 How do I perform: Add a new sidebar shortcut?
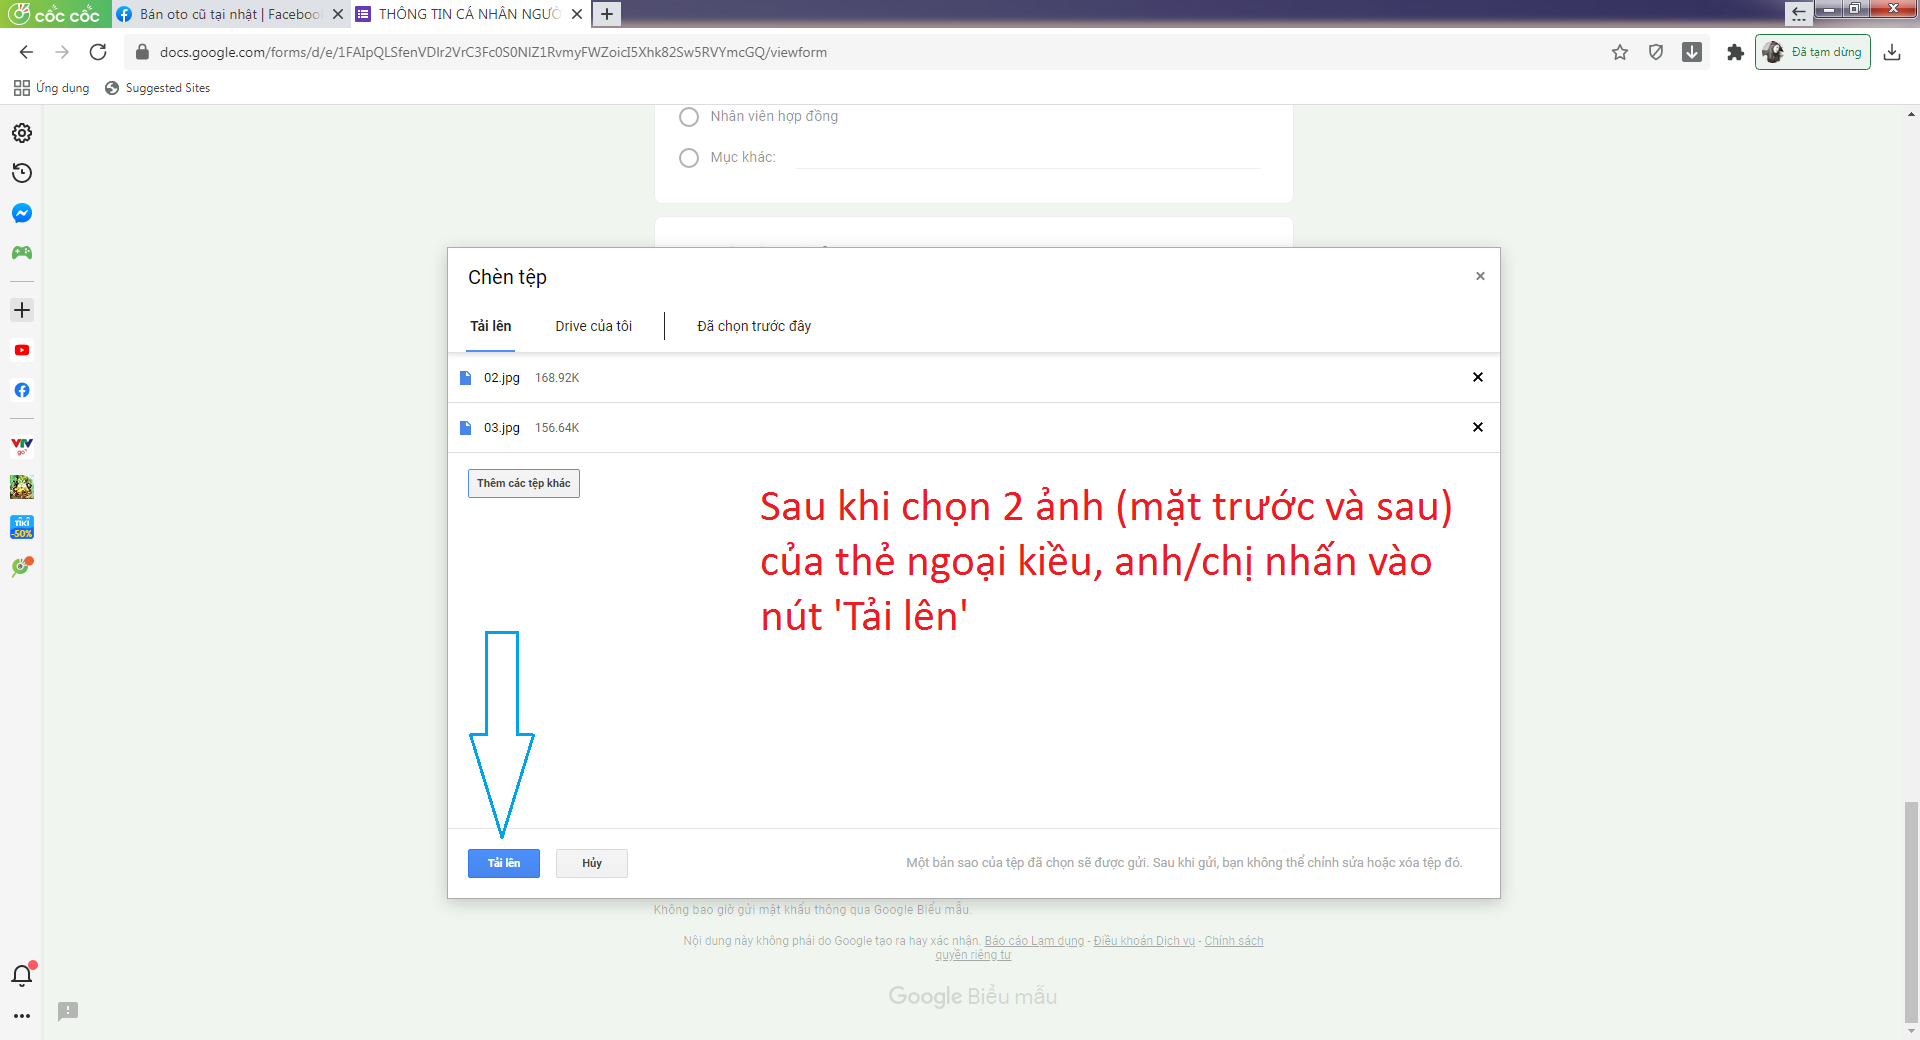22,310
